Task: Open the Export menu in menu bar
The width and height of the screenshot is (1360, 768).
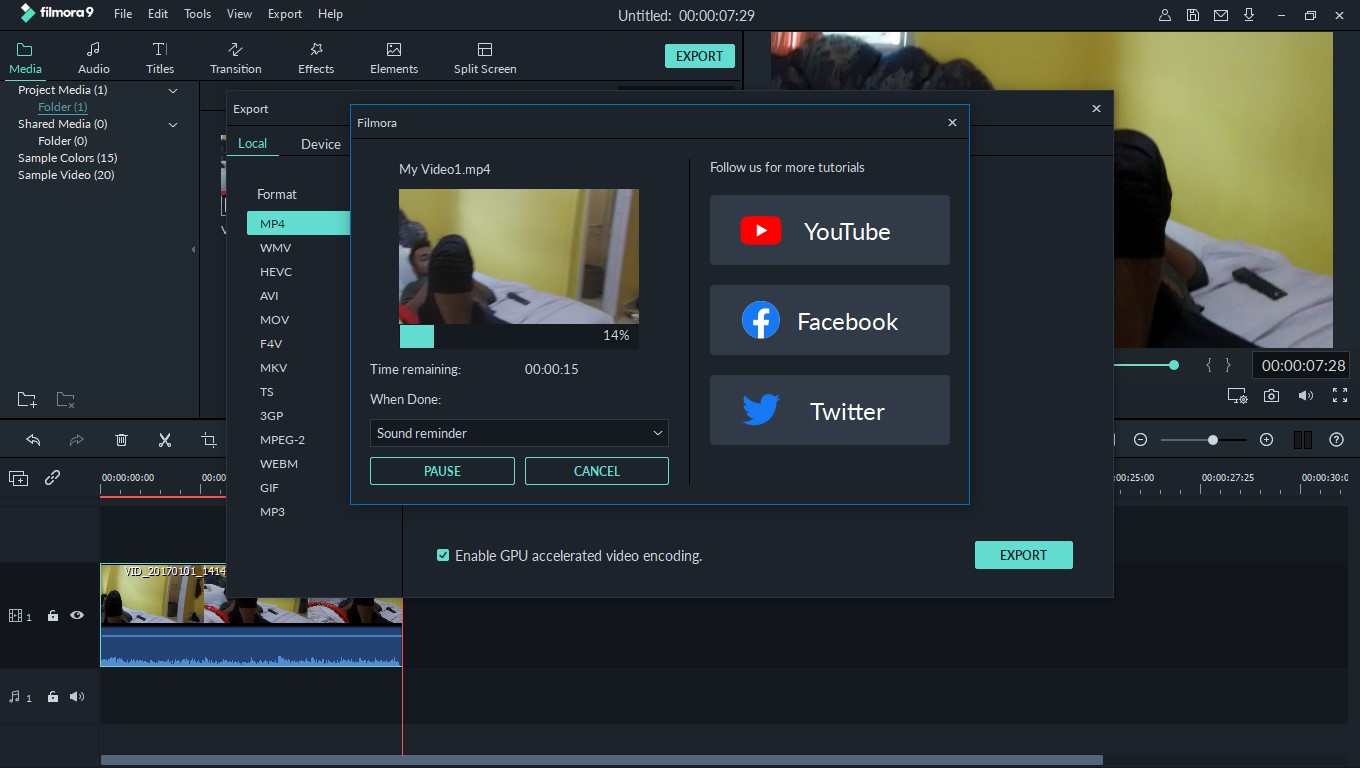Action: pyautogui.click(x=285, y=14)
